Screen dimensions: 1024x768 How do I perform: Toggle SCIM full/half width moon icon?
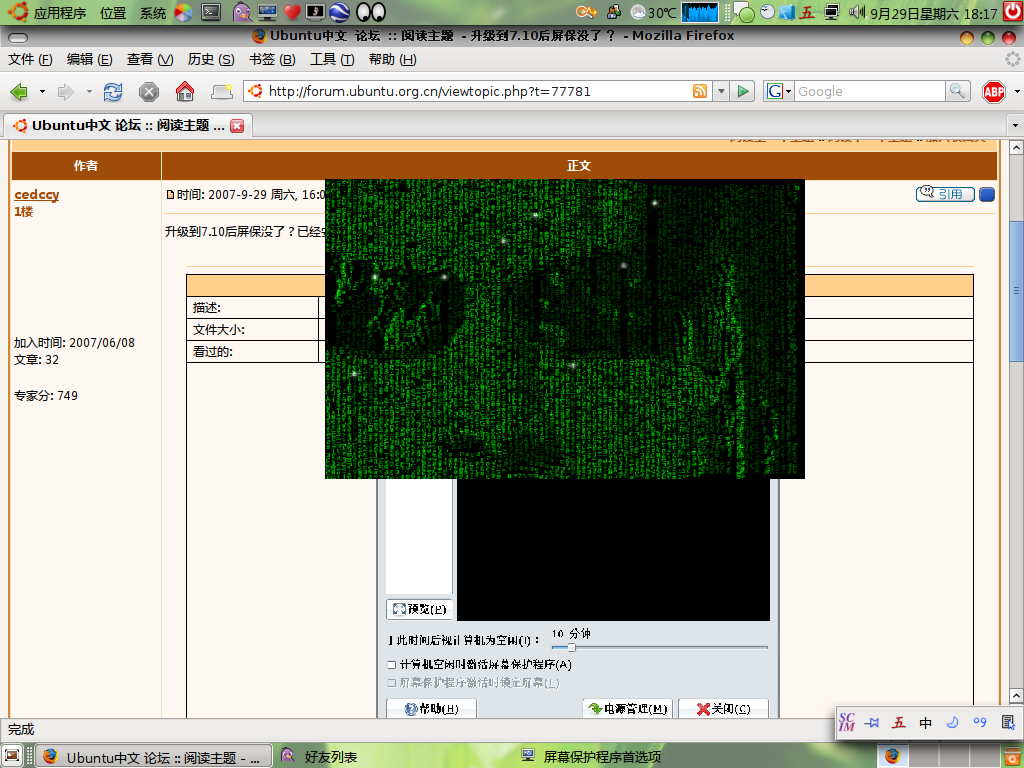click(952, 722)
